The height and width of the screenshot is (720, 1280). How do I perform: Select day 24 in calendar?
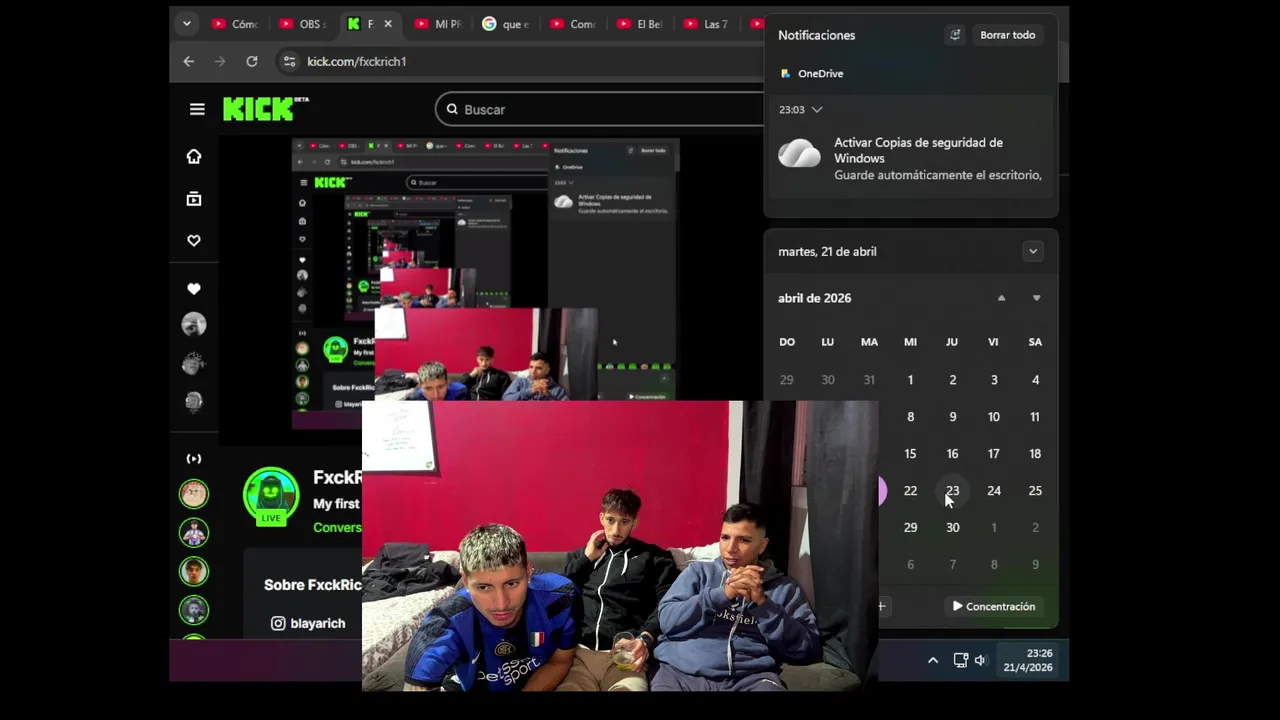click(993, 491)
